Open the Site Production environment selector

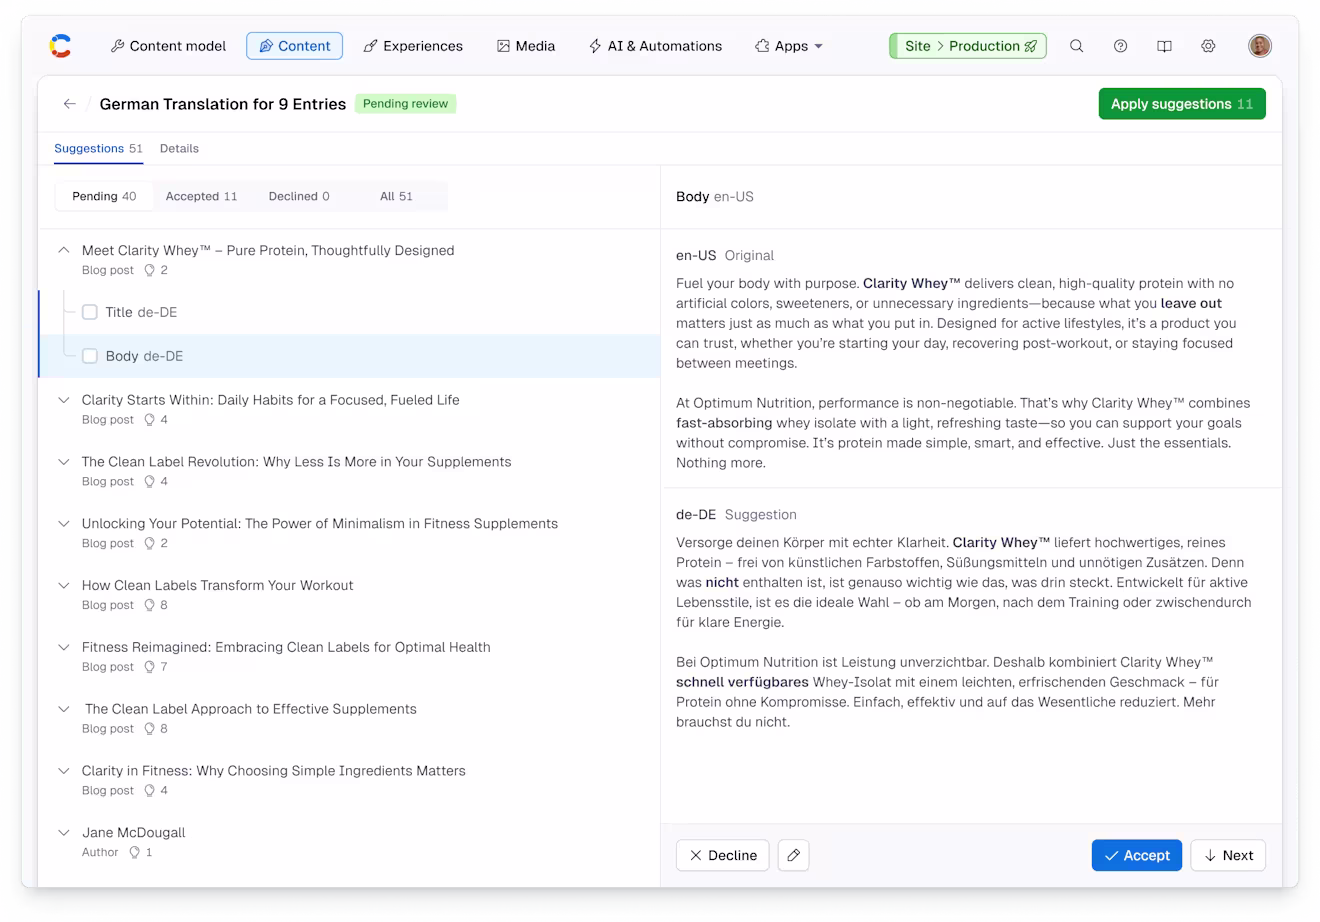click(x=968, y=46)
